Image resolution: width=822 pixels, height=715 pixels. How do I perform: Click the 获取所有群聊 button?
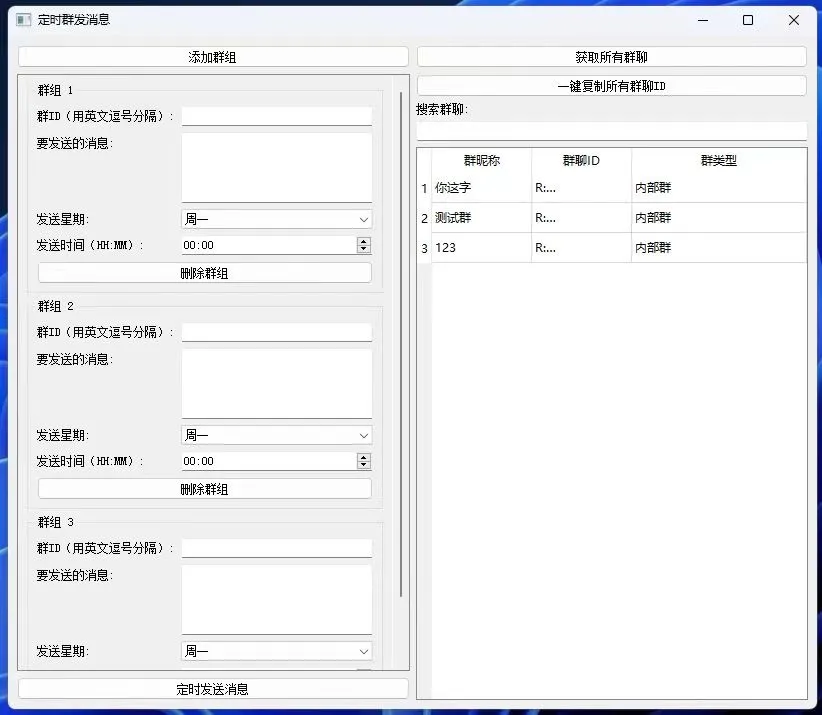611,57
